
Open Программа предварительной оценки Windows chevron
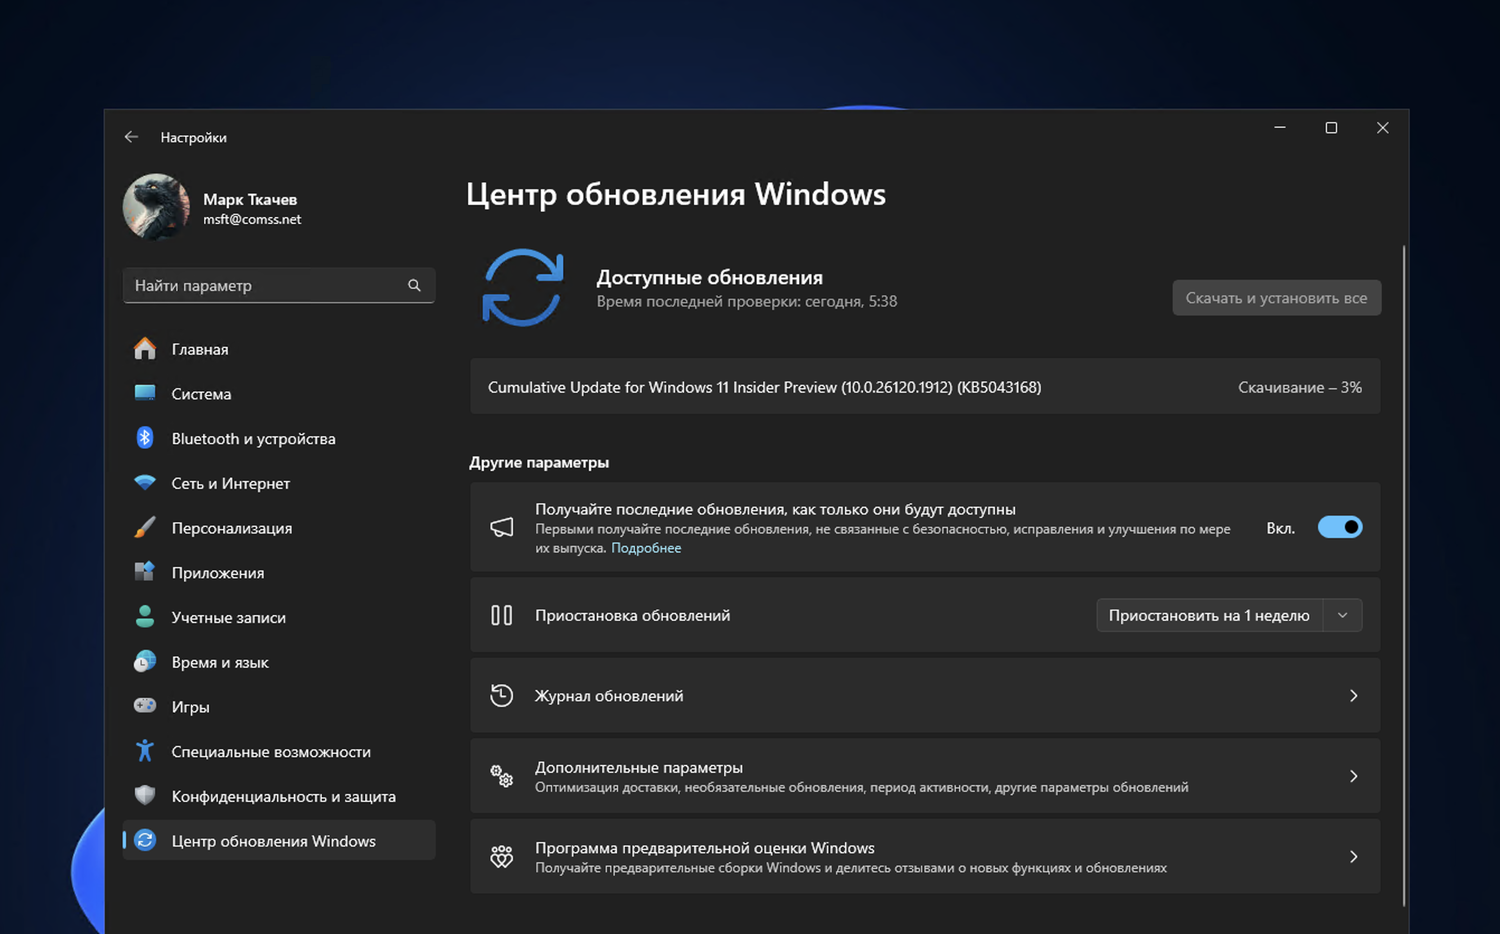pyautogui.click(x=1353, y=857)
